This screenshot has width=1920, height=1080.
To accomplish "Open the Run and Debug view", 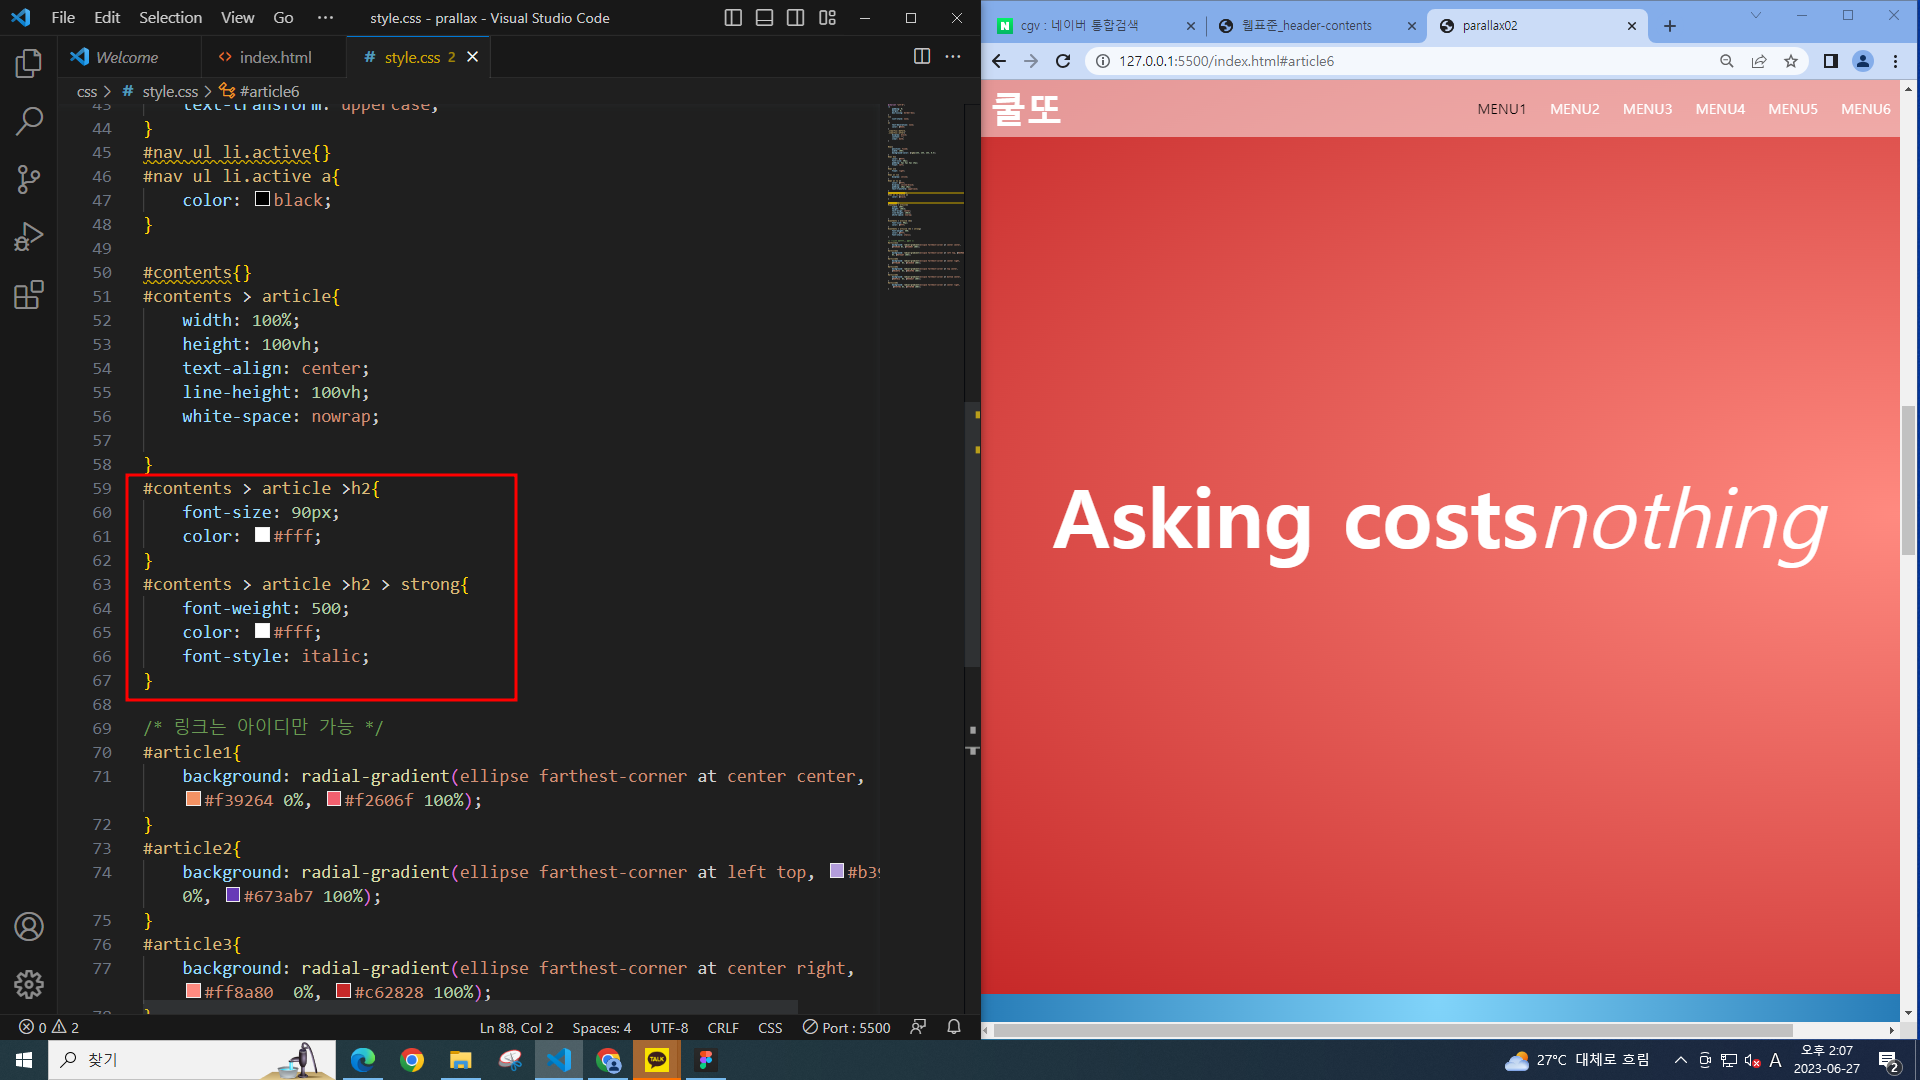I will (x=29, y=237).
